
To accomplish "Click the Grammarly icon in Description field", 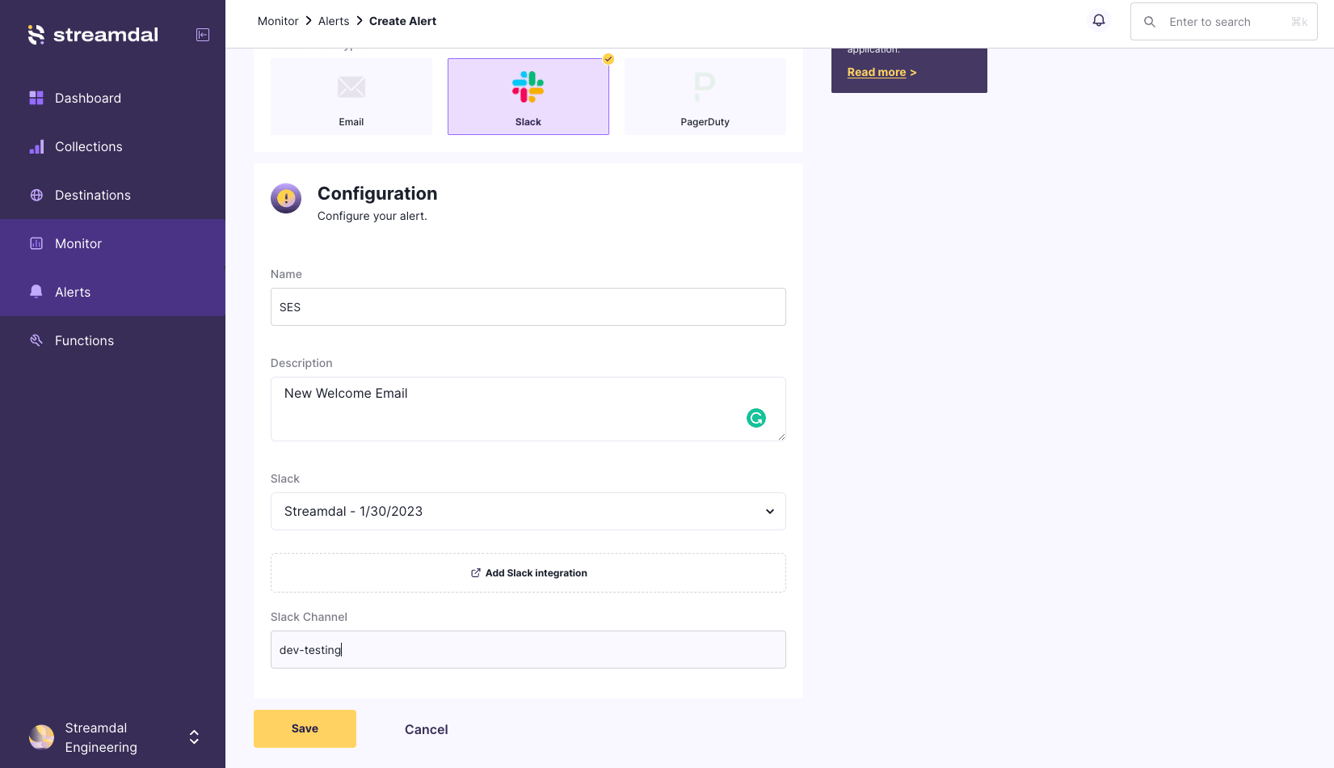I will 756,418.
